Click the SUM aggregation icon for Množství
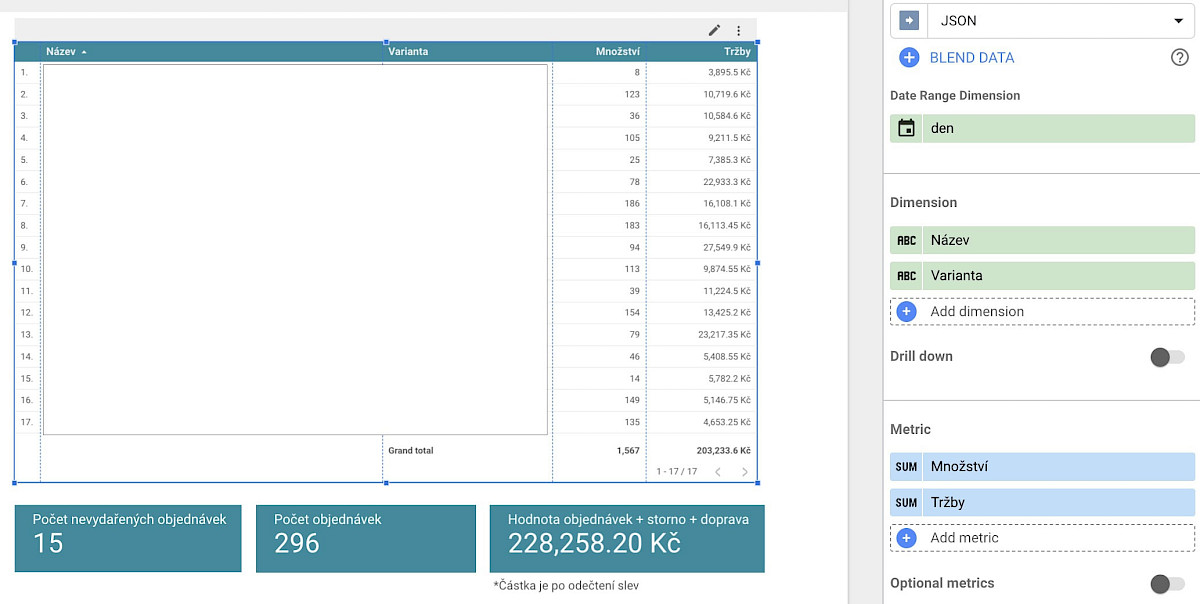 [x=907, y=466]
